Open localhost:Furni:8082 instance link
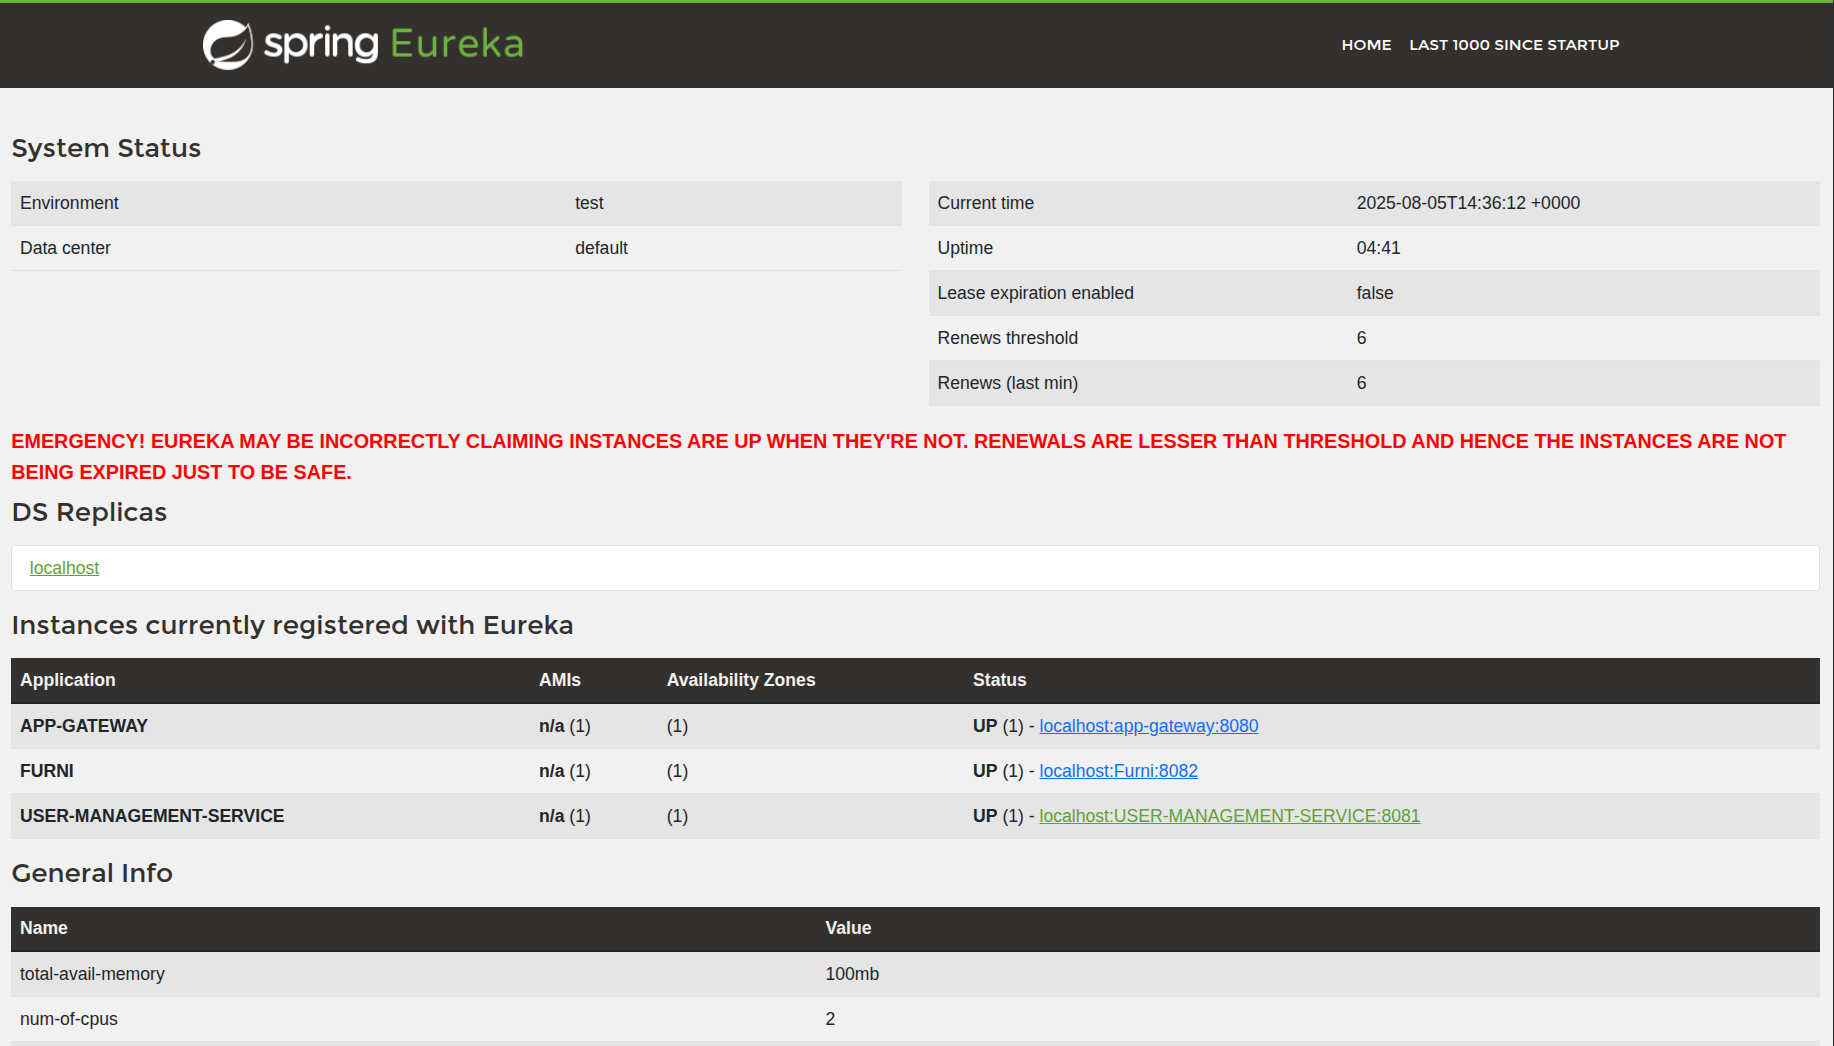 pos(1118,771)
